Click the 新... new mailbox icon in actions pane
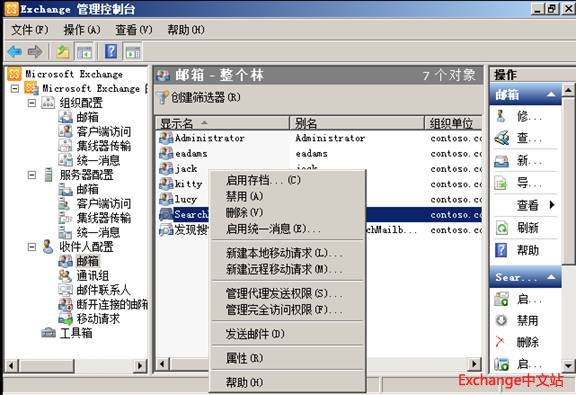Screen dimensions: 576x395 pos(501,161)
